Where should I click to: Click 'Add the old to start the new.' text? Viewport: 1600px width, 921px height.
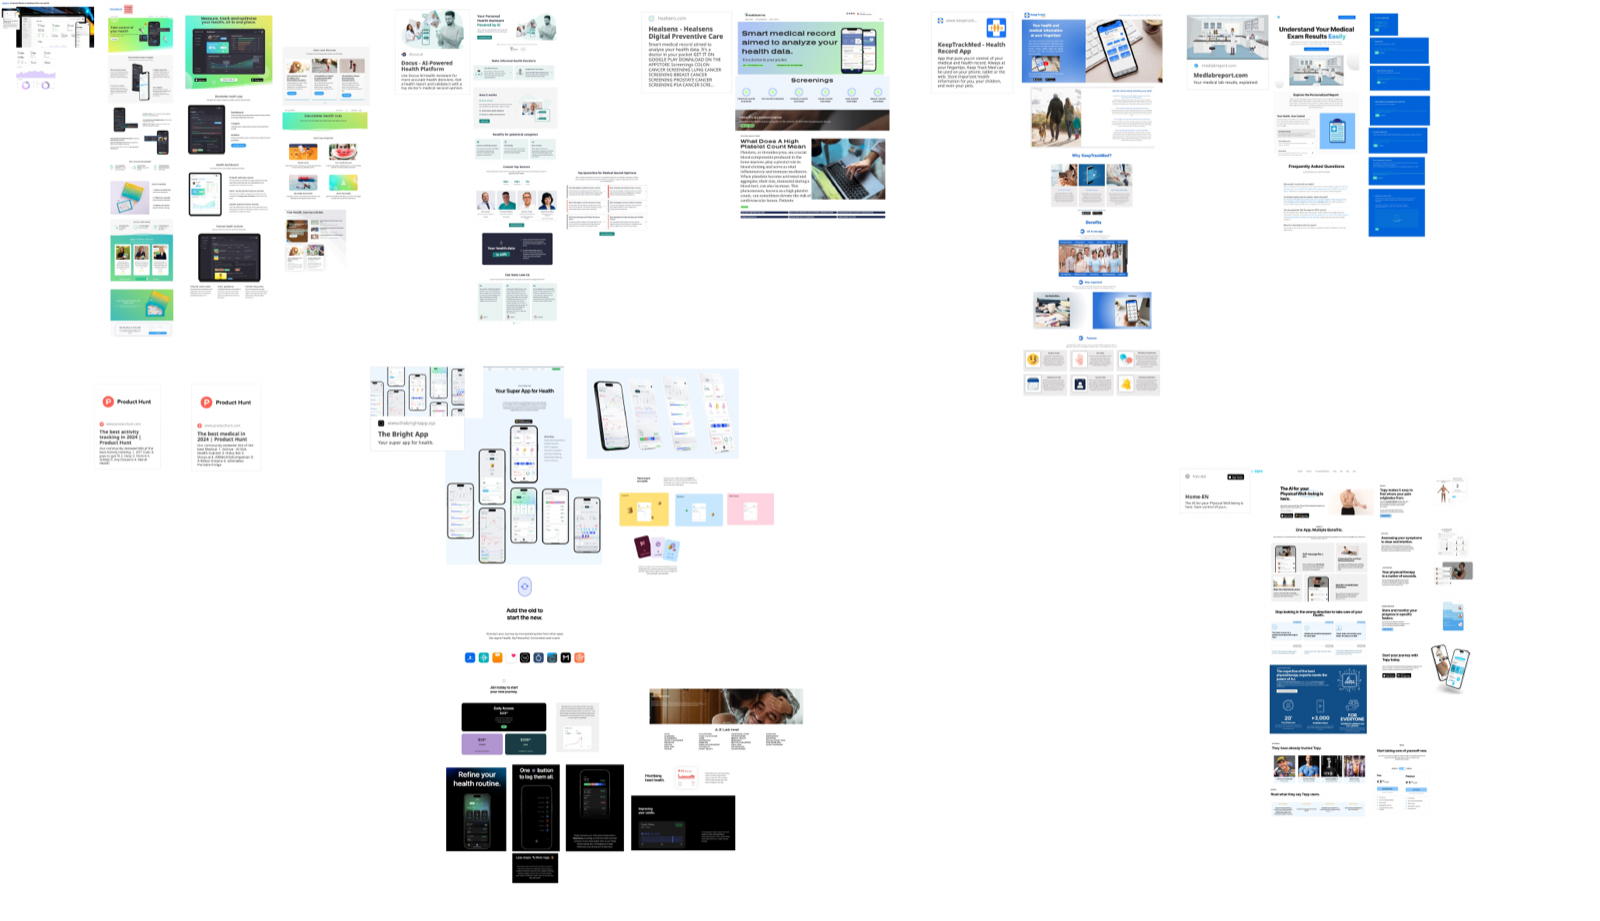[524, 613]
